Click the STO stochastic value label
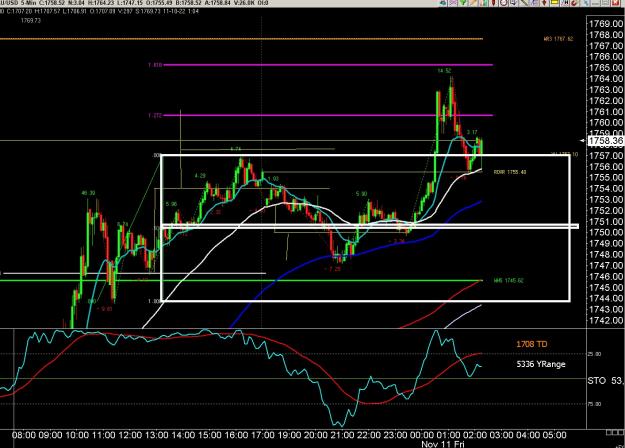Screen dimensions: 625x448 click(x=605, y=381)
